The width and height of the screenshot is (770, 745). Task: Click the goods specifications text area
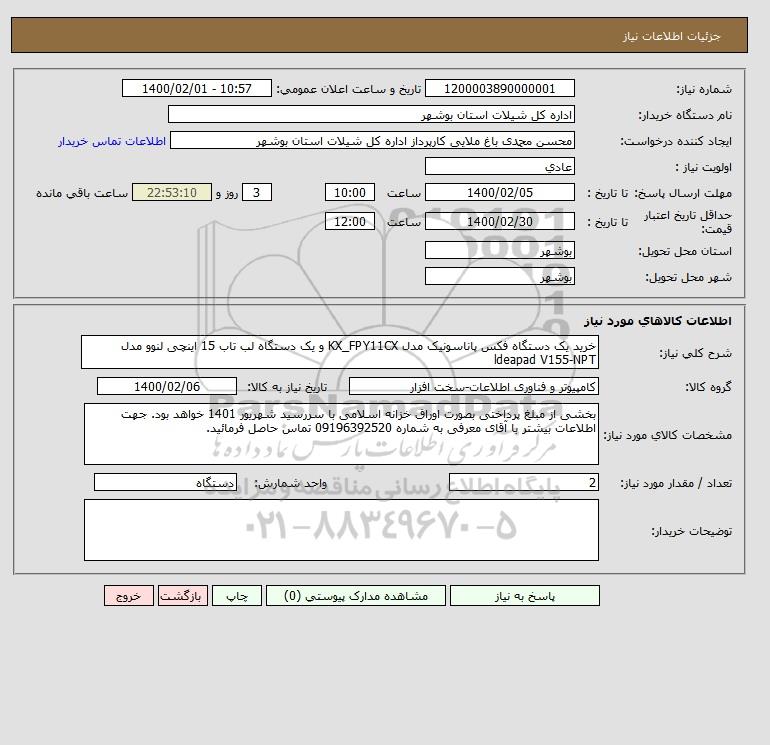[341, 434]
